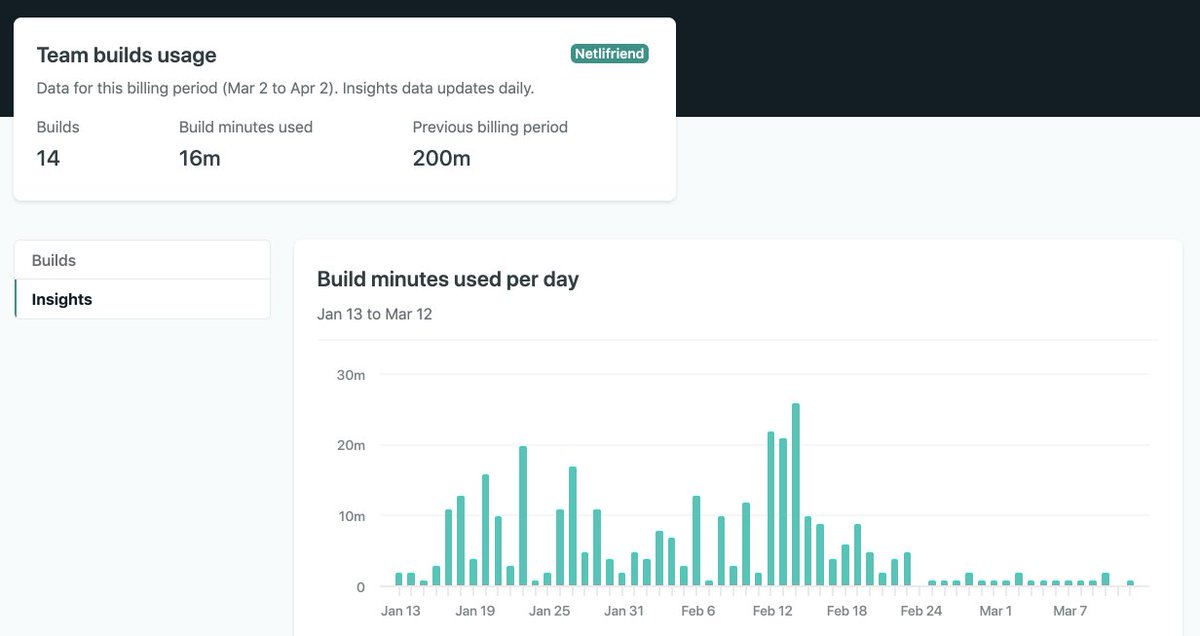Click the Build minutes used value 16m
This screenshot has height=636, width=1200.
pyautogui.click(x=197, y=158)
